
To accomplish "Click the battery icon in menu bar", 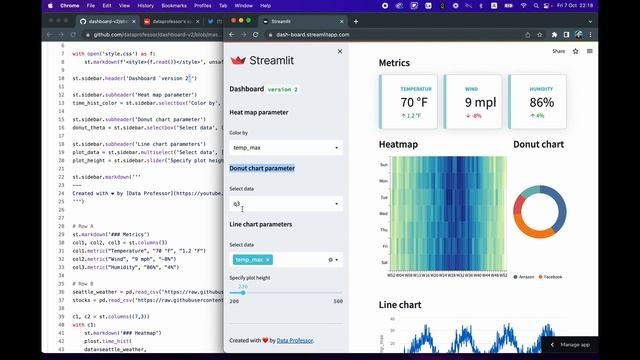I will [509, 6].
